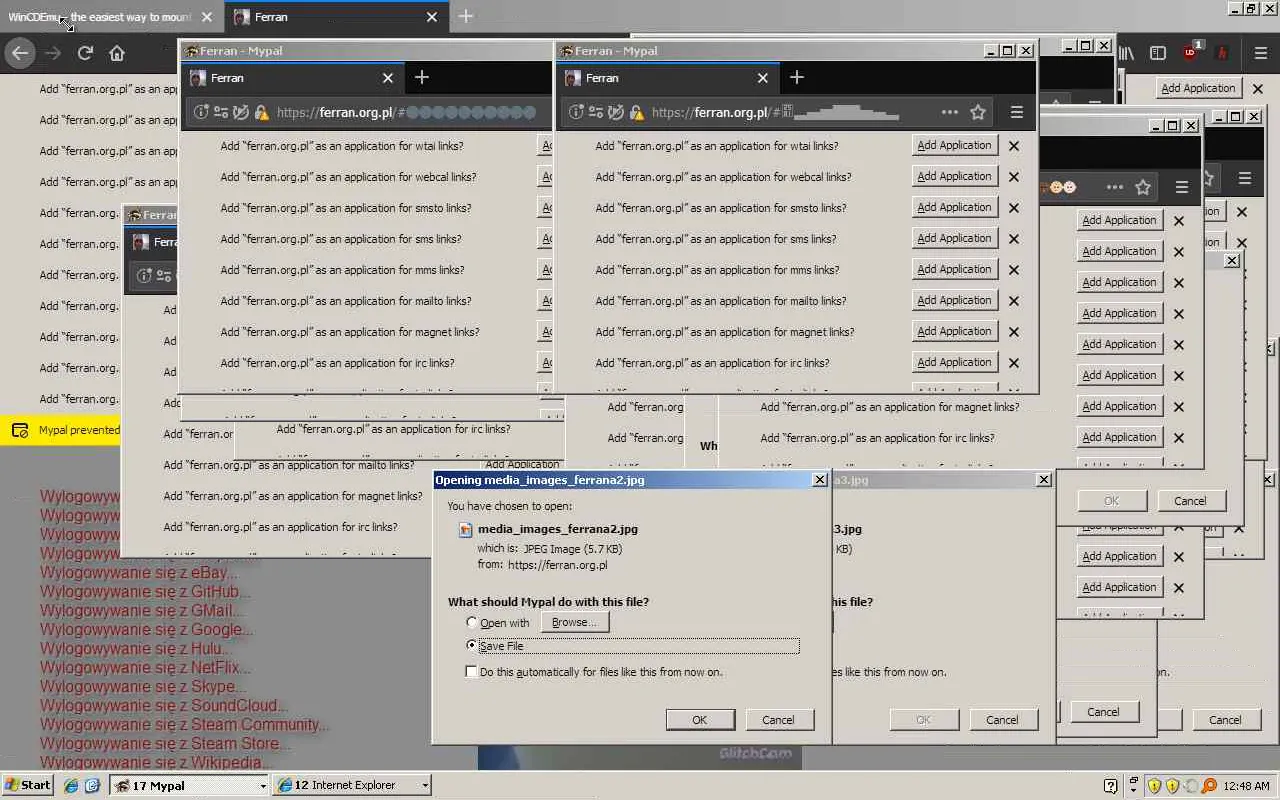Expand the '17 Mypal' taskbar group
Viewport: 1280px width, 800px height.
click(x=190, y=786)
